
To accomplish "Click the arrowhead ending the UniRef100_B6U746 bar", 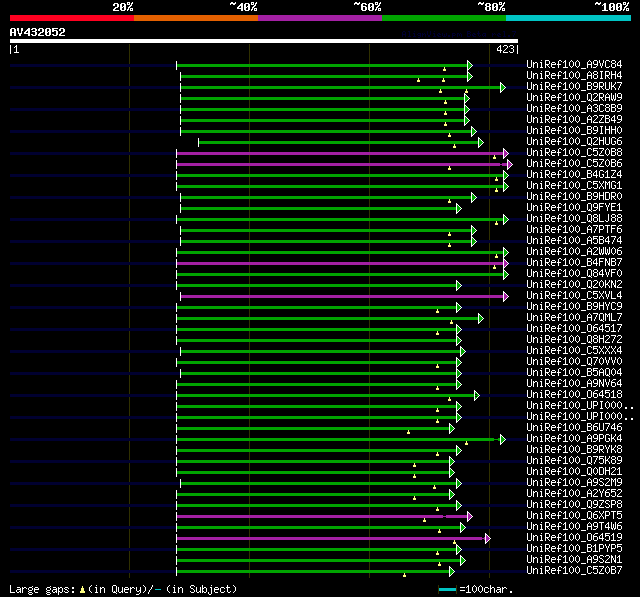I will click(452, 428).
